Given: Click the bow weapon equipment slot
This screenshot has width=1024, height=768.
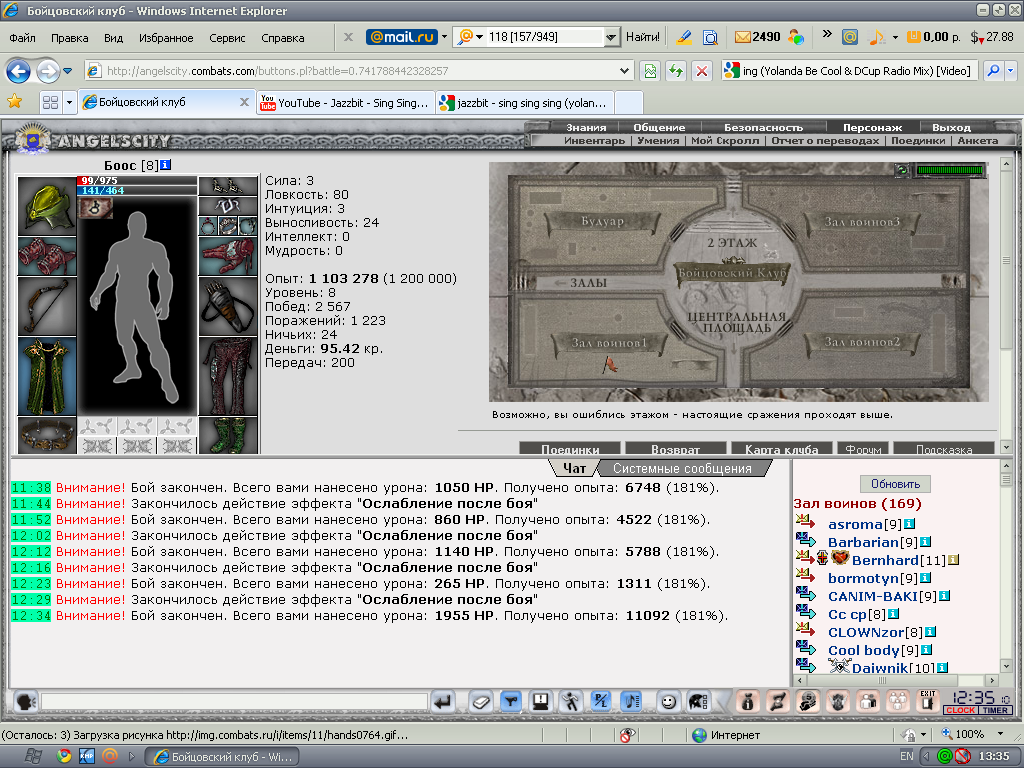Looking at the screenshot, I should point(47,306).
